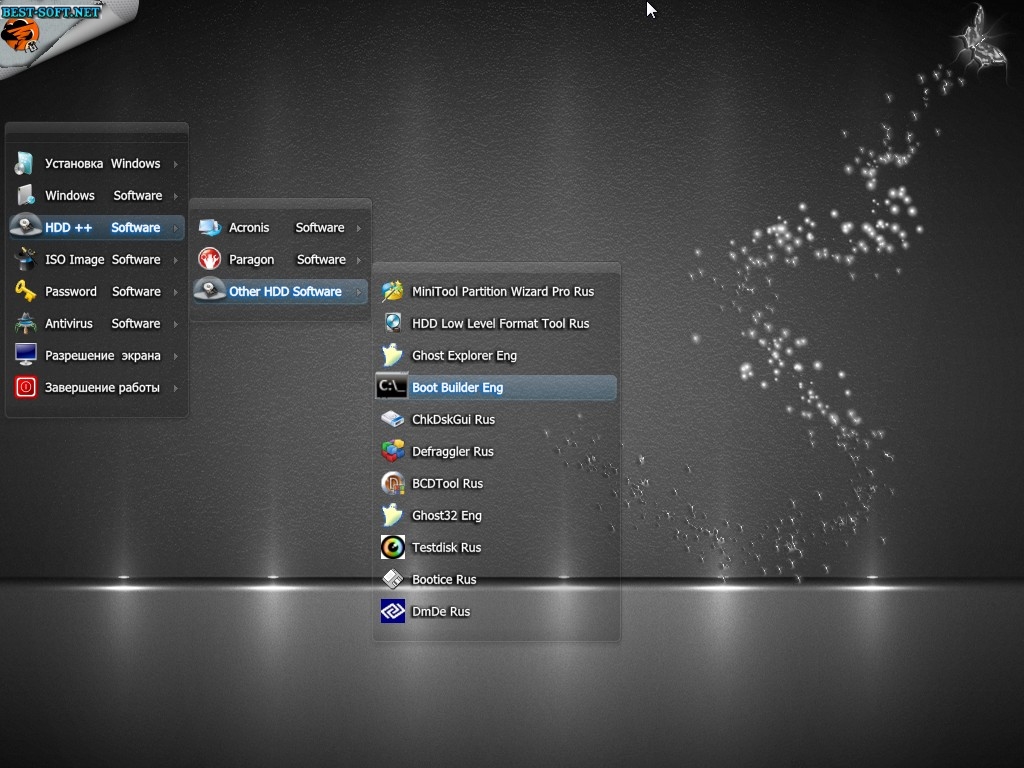Click the ISO Image Software magic hat icon
The height and width of the screenshot is (768, 1024).
tap(25, 259)
